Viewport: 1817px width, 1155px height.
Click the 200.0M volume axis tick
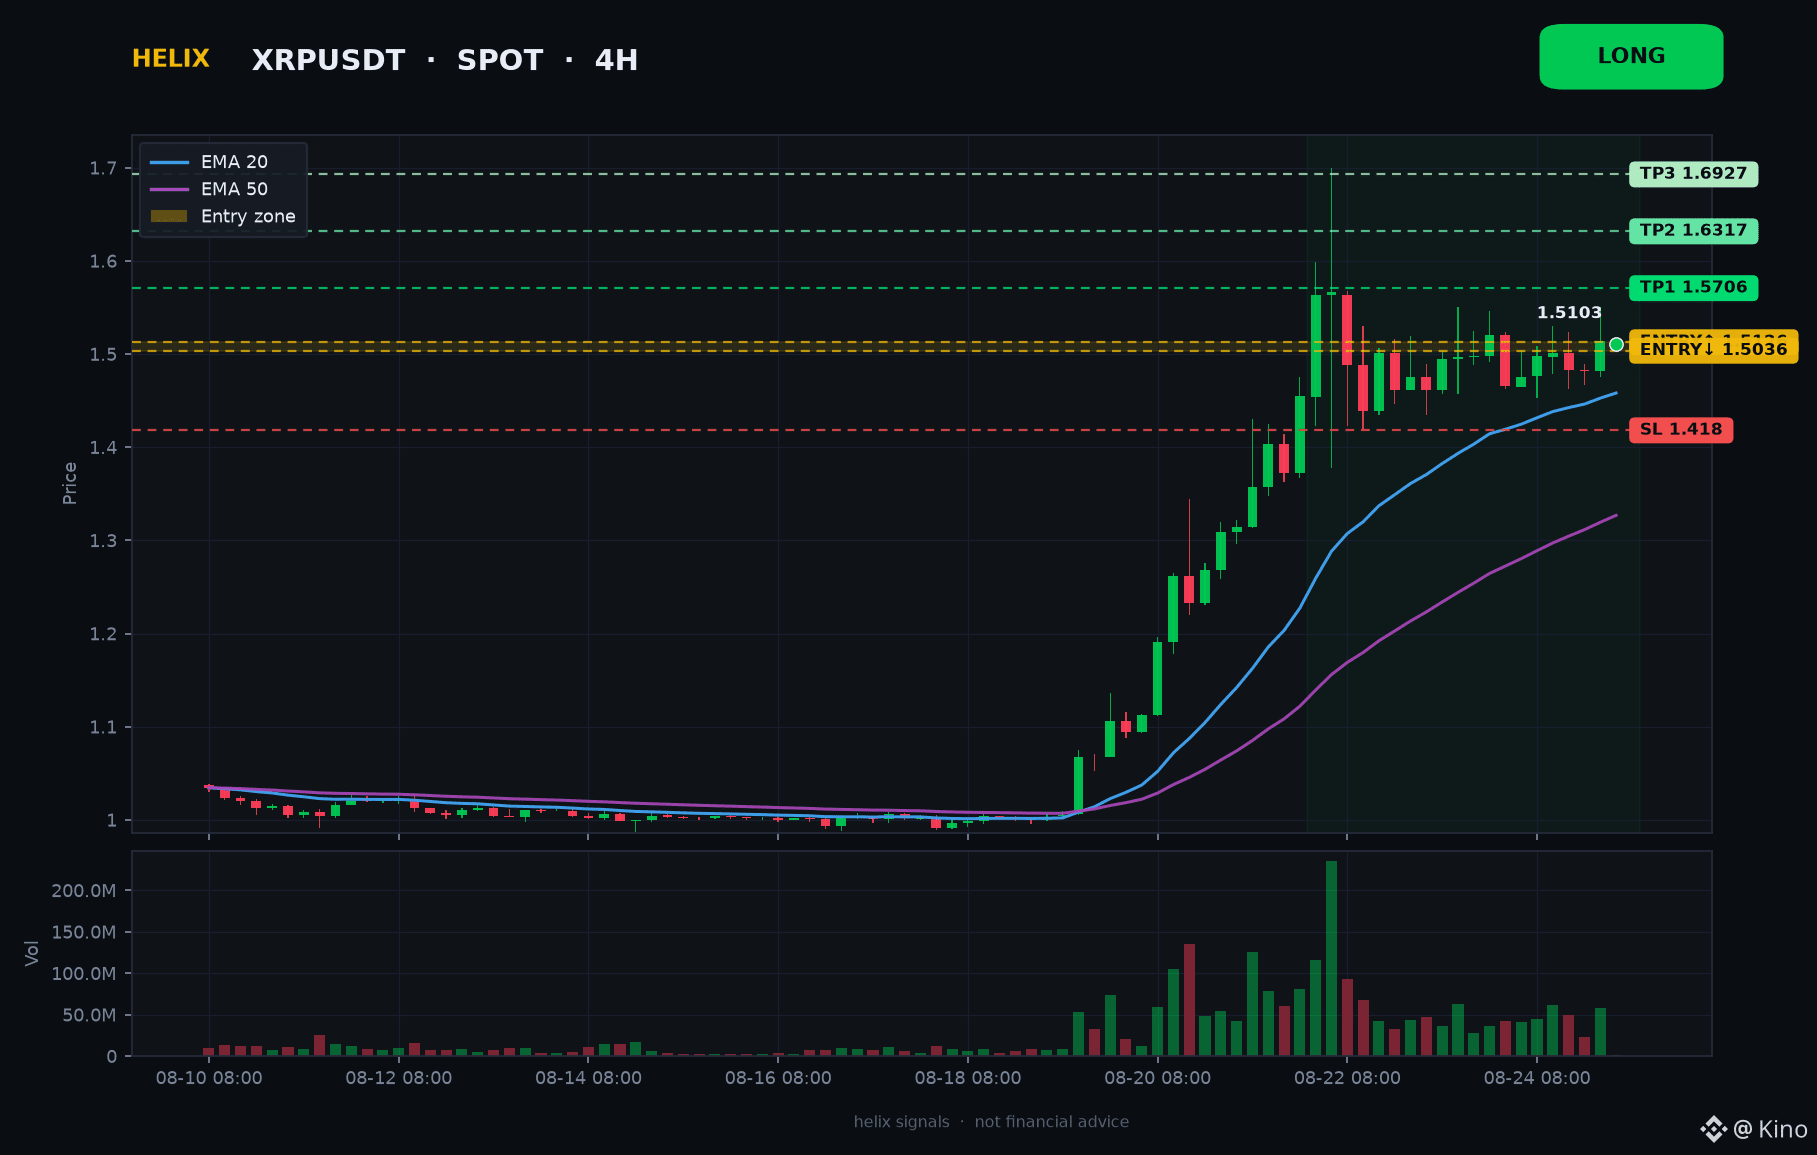pyautogui.click(x=84, y=891)
